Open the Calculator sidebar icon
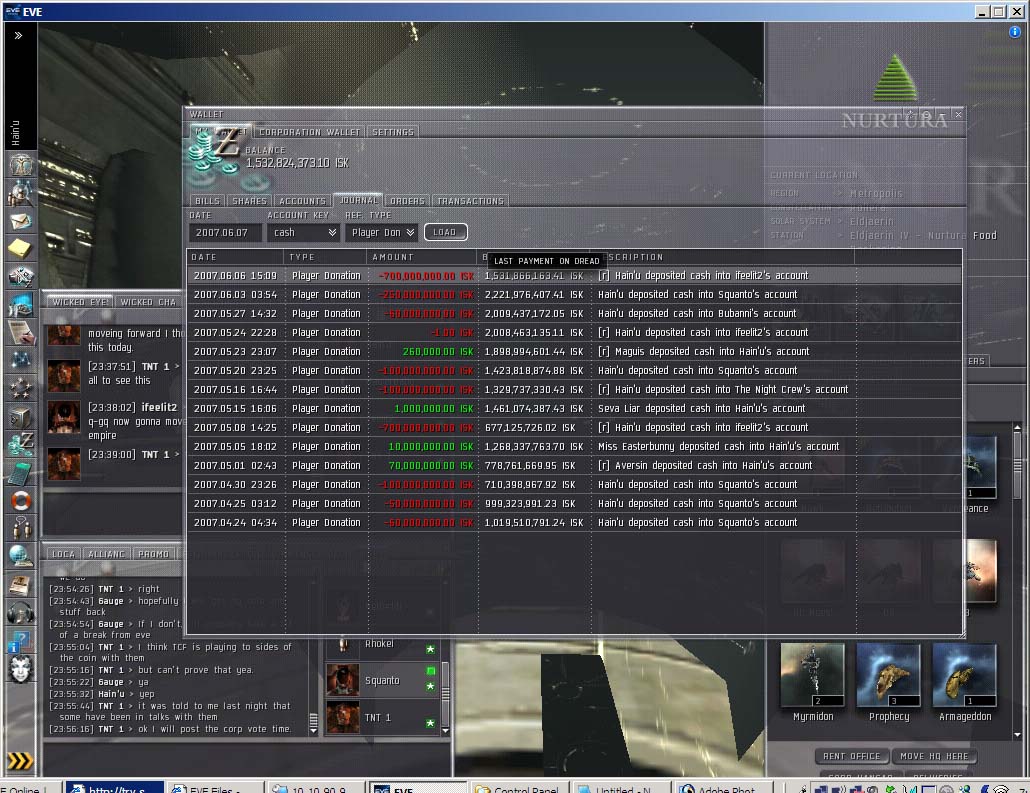Viewport: 1030px width, 793px height. [x=21, y=472]
